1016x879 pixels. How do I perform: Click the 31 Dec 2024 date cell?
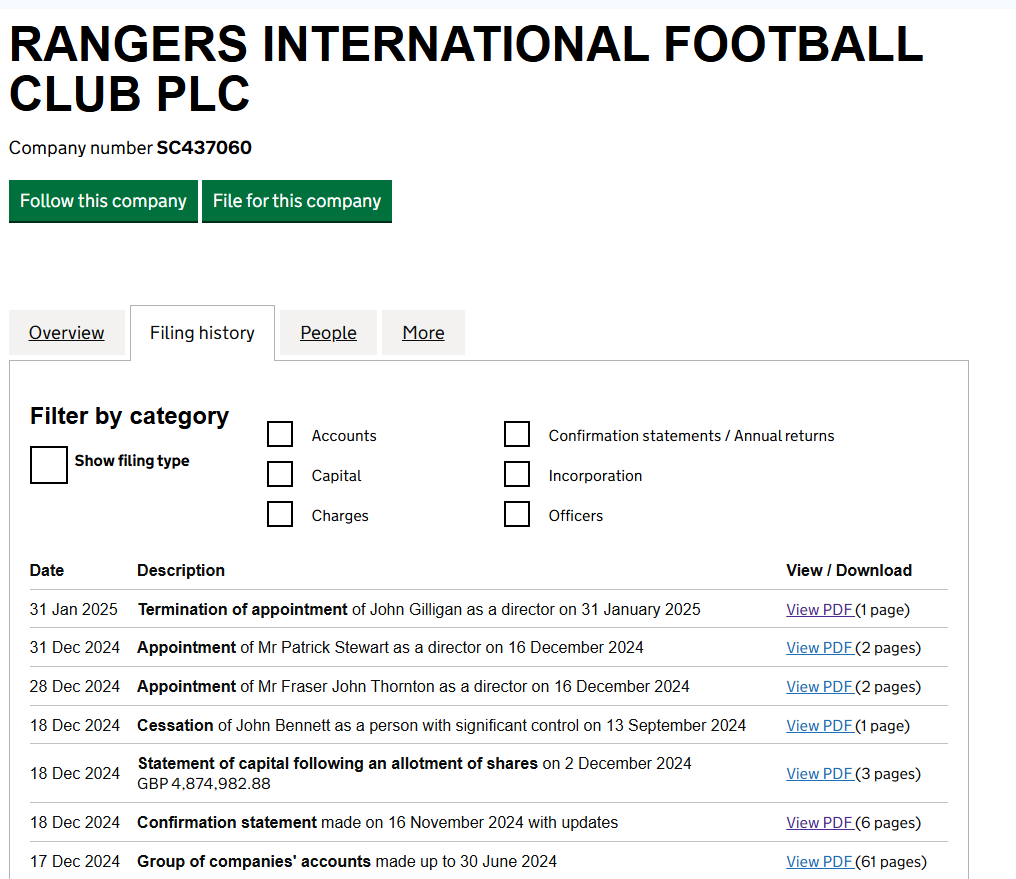pyautogui.click(x=75, y=648)
